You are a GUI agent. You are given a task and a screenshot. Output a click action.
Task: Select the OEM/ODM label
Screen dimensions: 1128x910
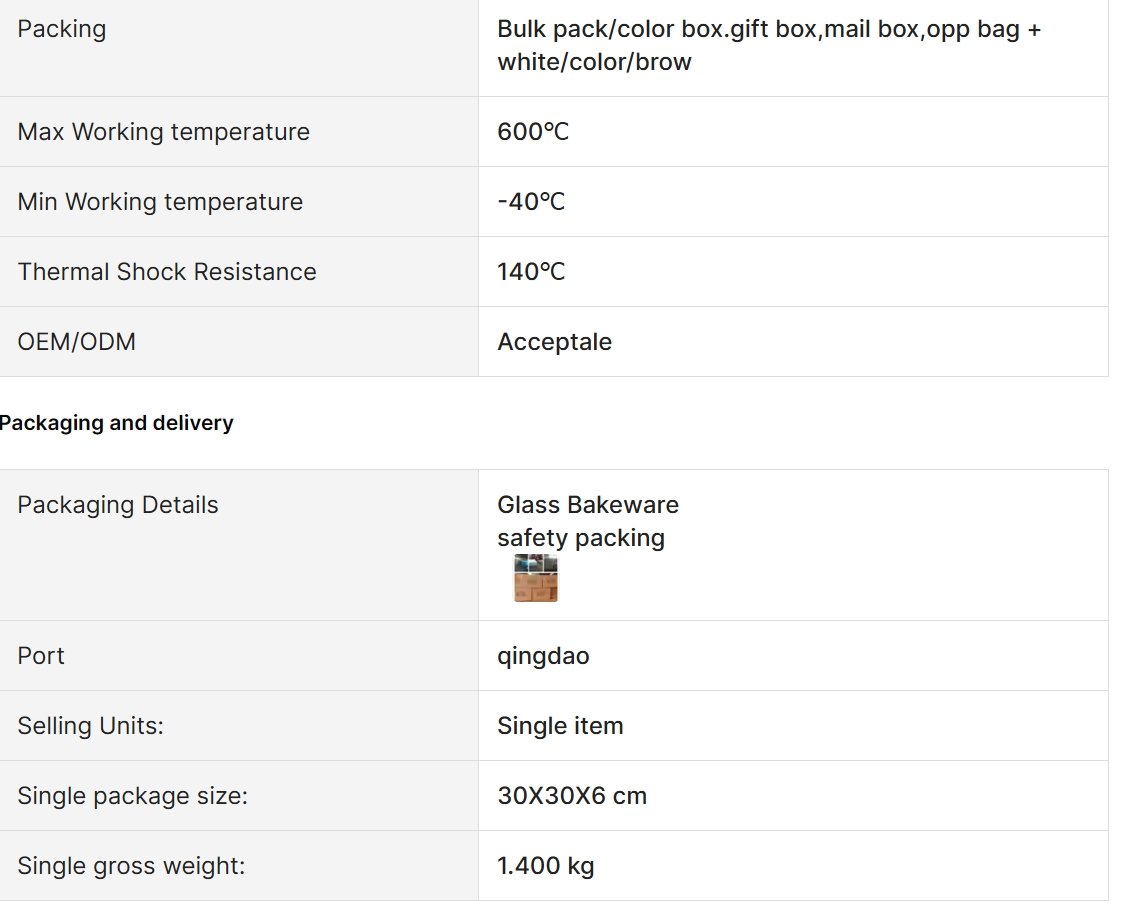(76, 342)
